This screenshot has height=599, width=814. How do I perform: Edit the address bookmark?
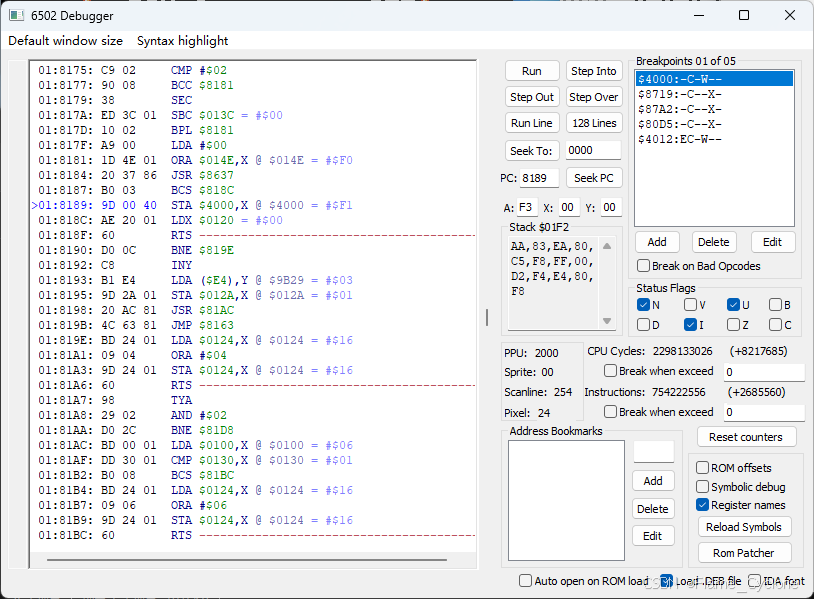(x=653, y=536)
